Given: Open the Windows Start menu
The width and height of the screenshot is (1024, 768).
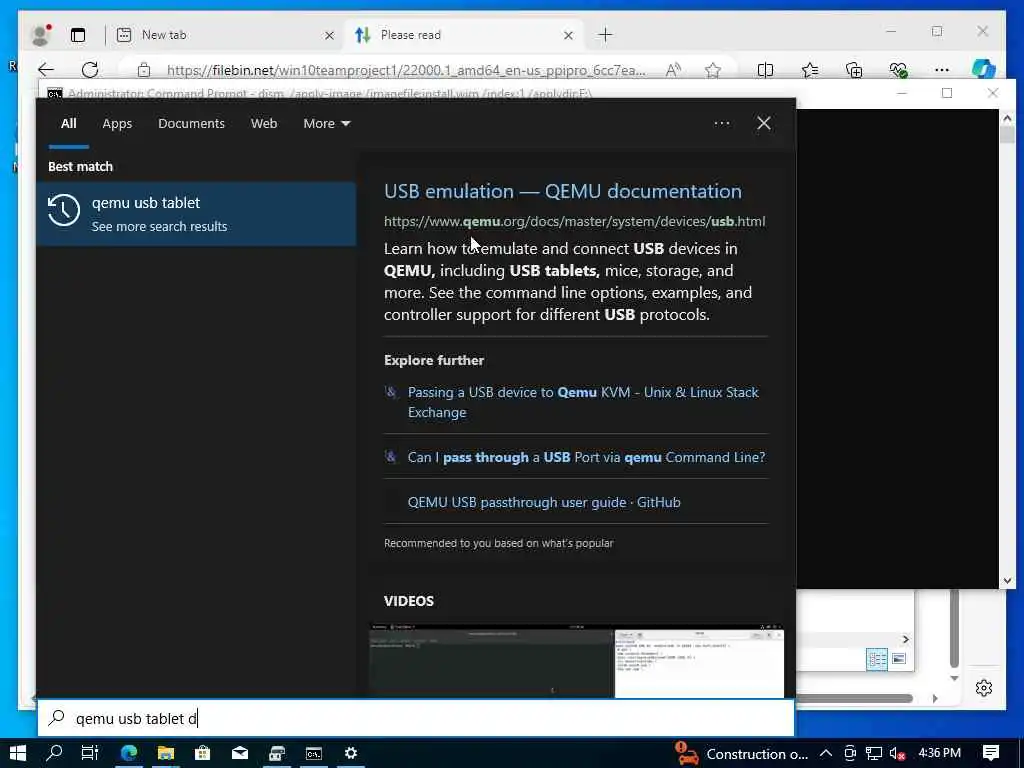Looking at the screenshot, I should click(18, 753).
